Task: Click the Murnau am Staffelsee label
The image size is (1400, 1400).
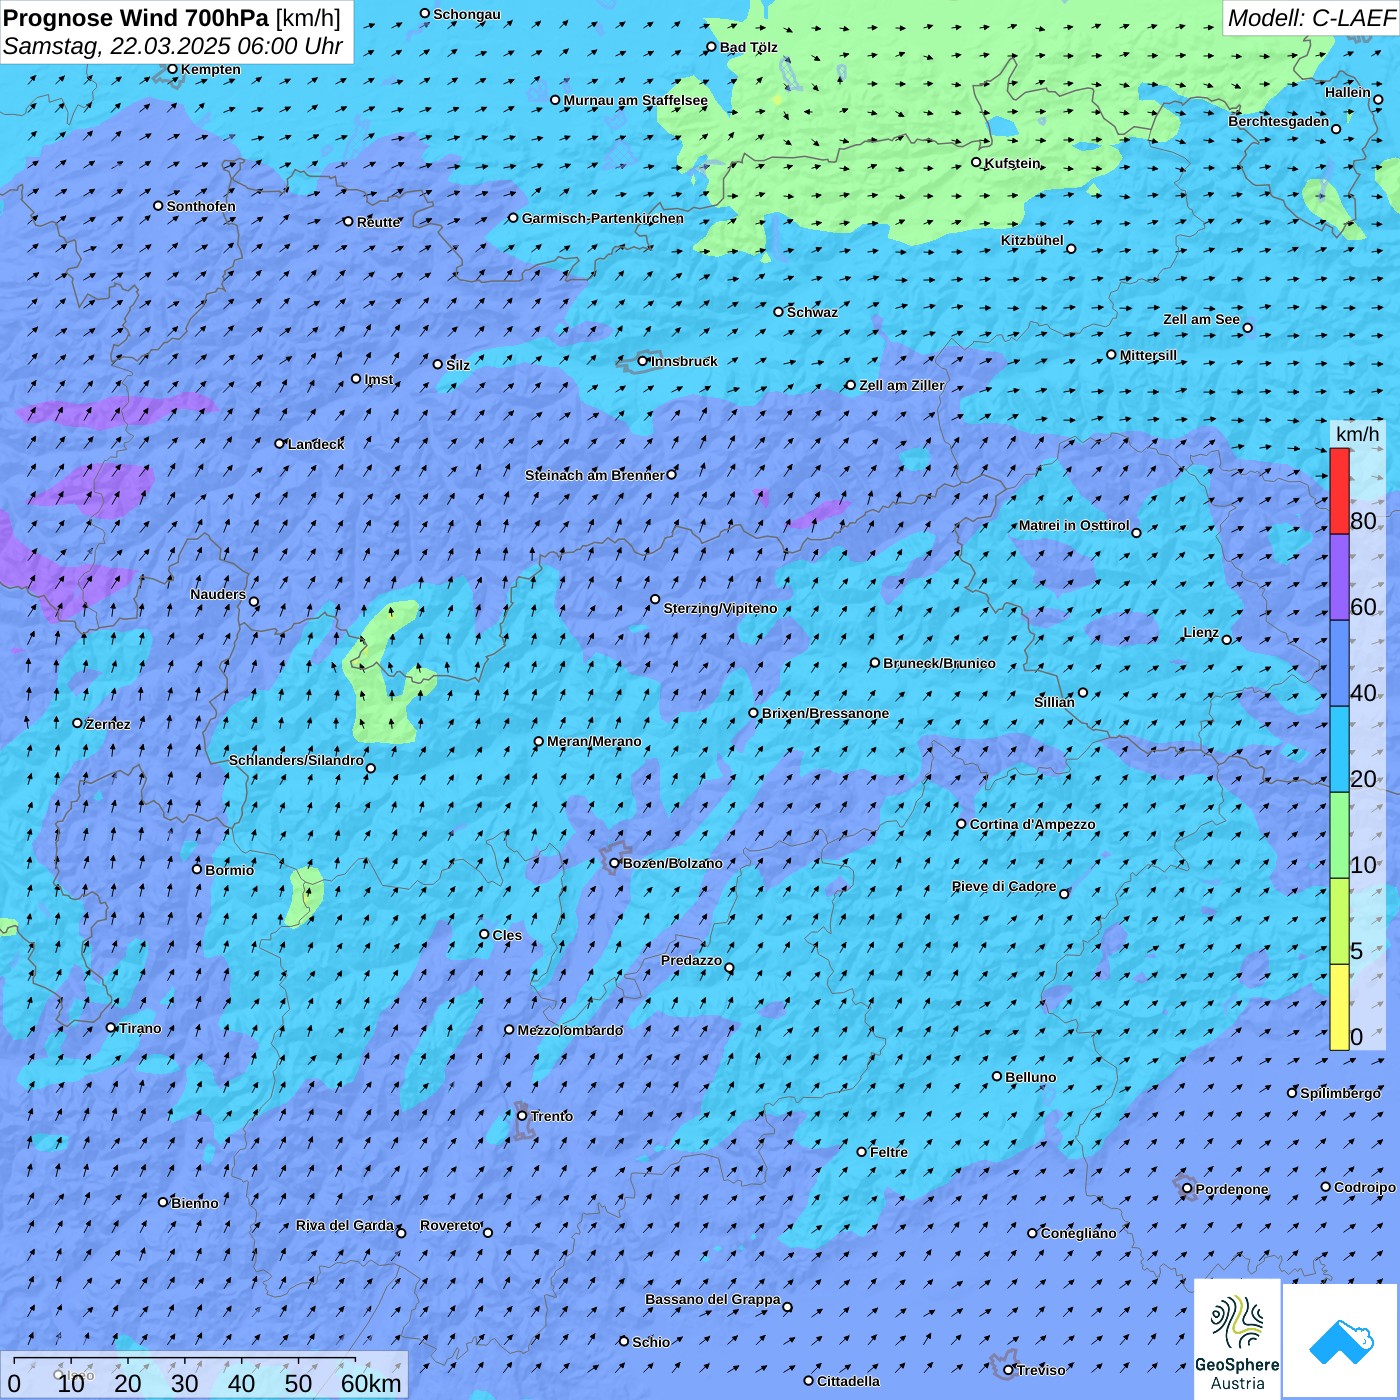Action: [x=635, y=100]
